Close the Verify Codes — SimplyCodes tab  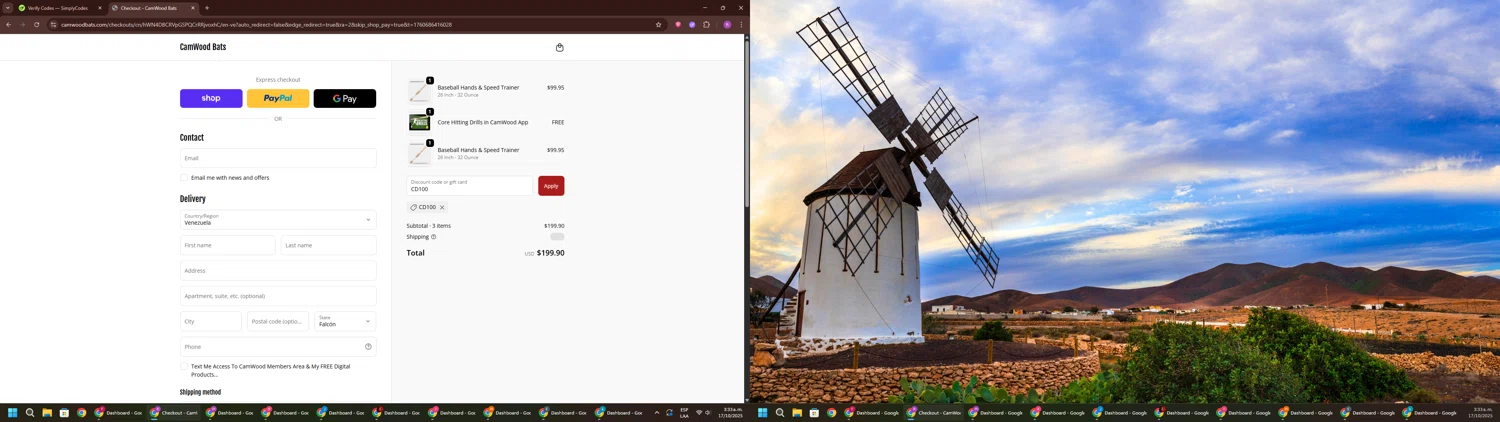(x=99, y=8)
